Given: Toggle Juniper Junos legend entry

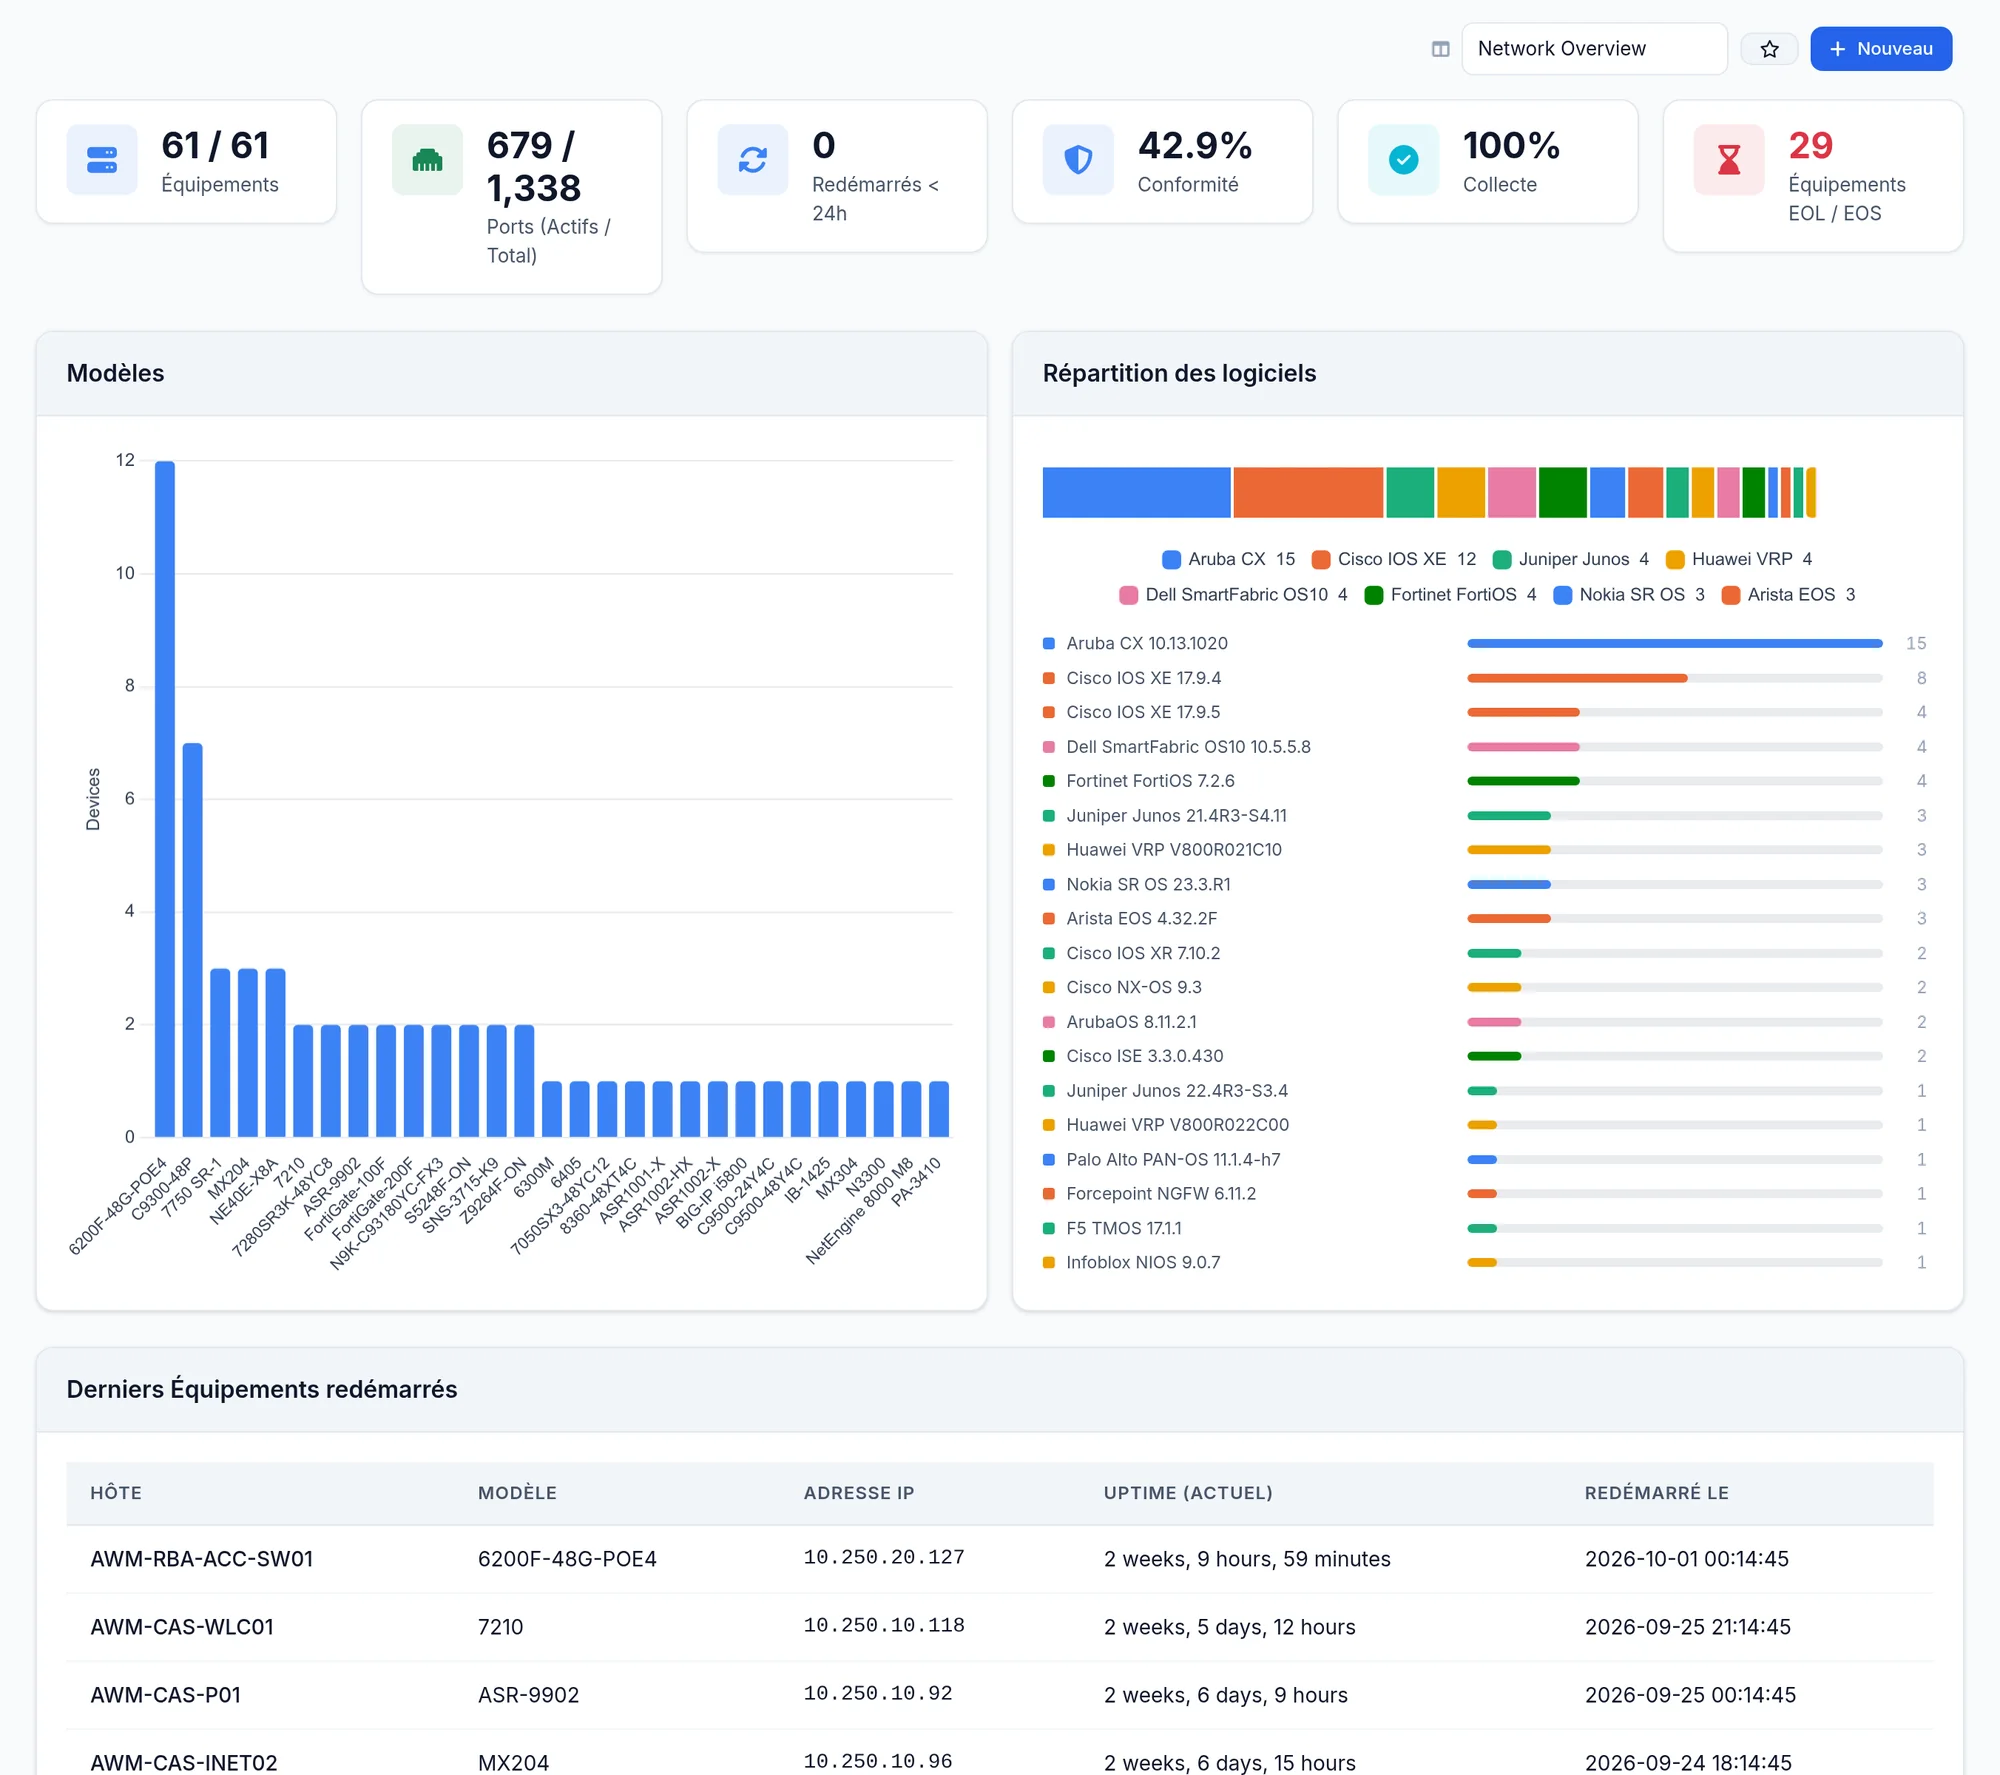Looking at the screenshot, I should pos(1570,559).
